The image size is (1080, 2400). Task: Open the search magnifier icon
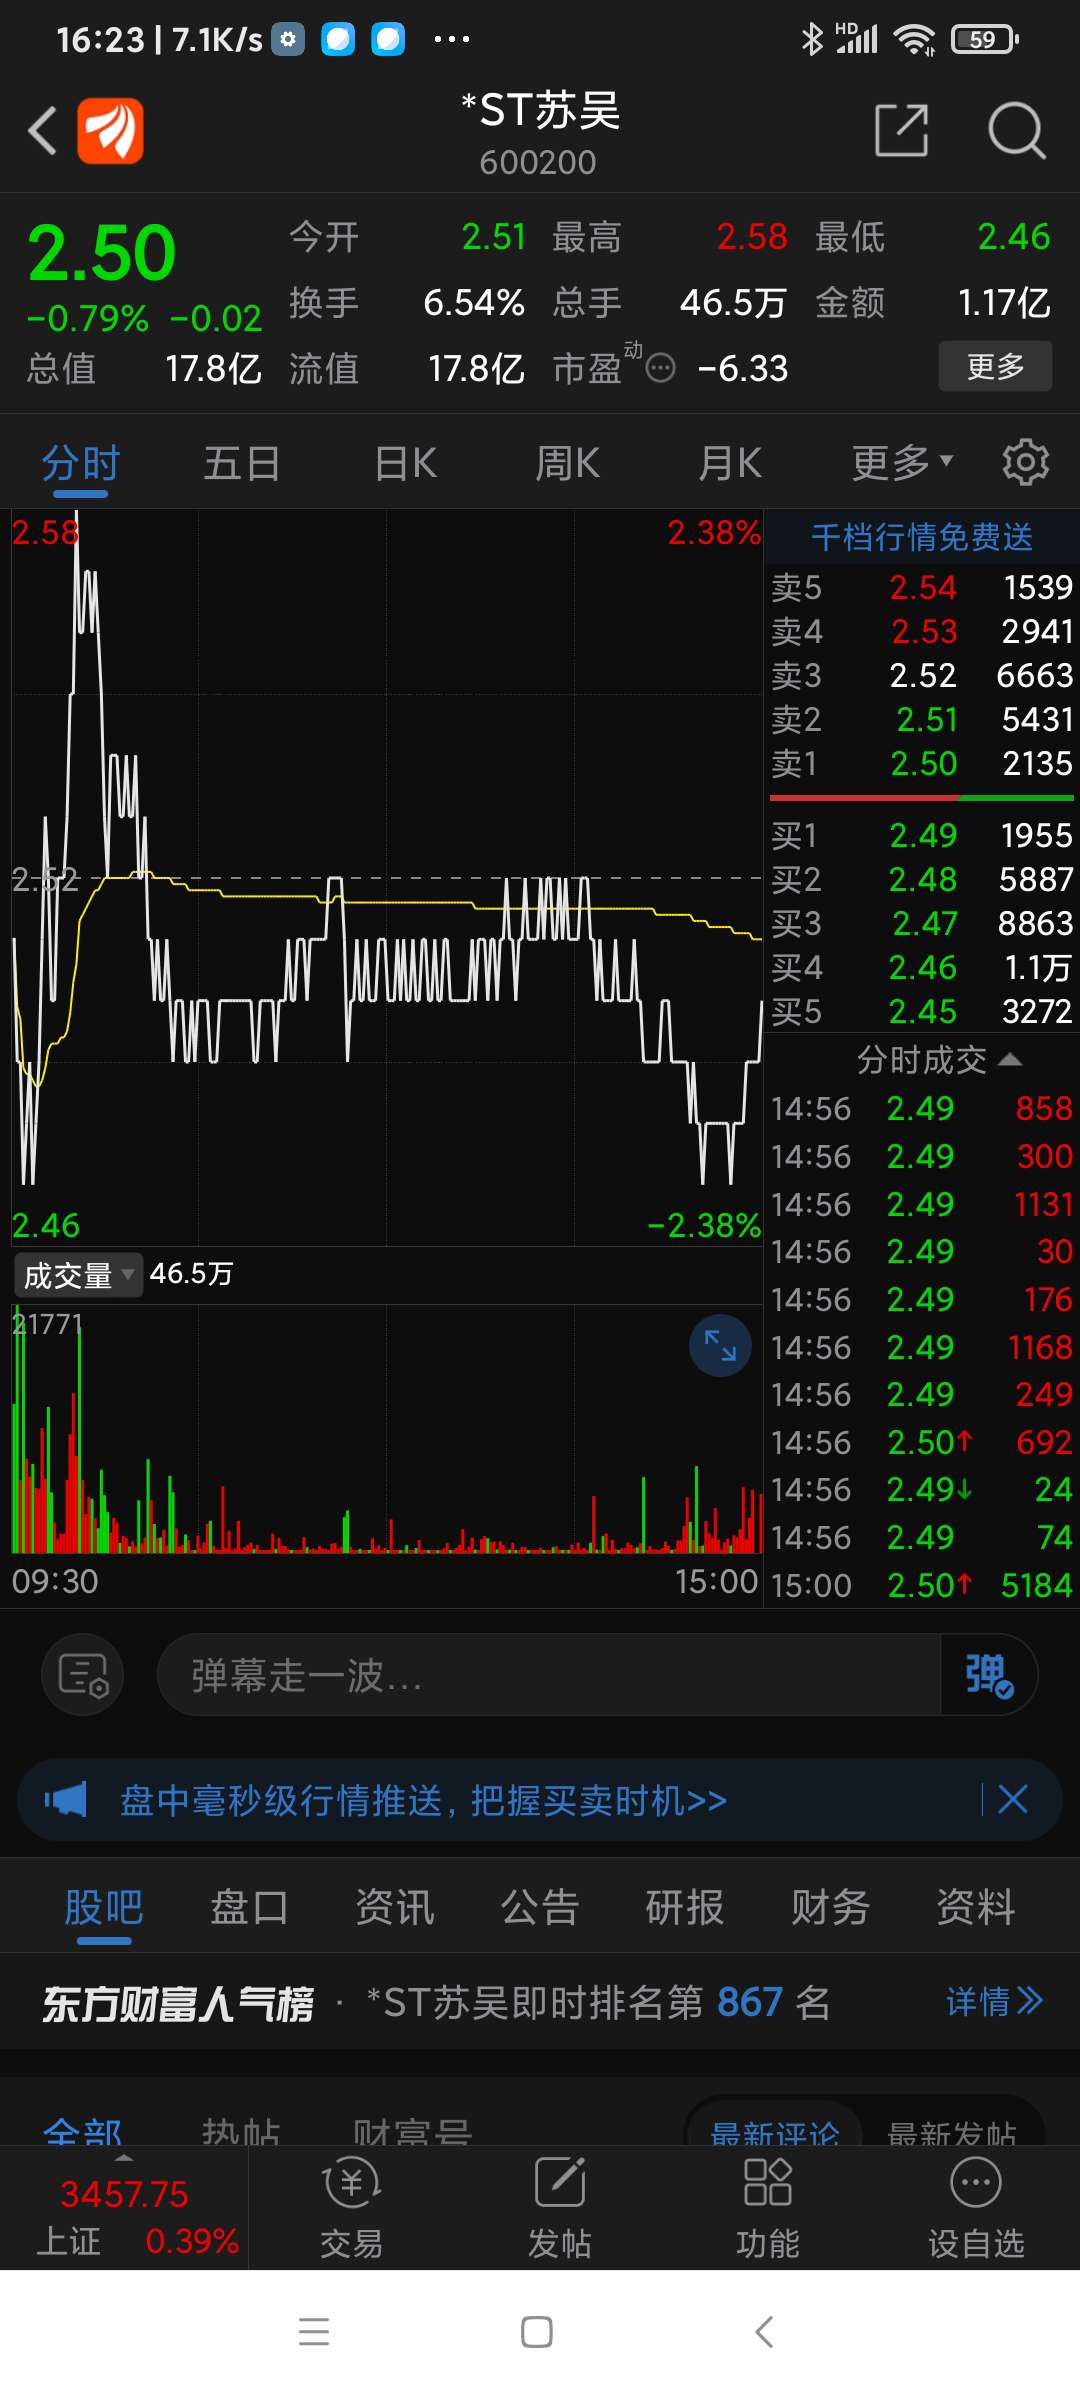pyautogui.click(x=1016, y=130)
